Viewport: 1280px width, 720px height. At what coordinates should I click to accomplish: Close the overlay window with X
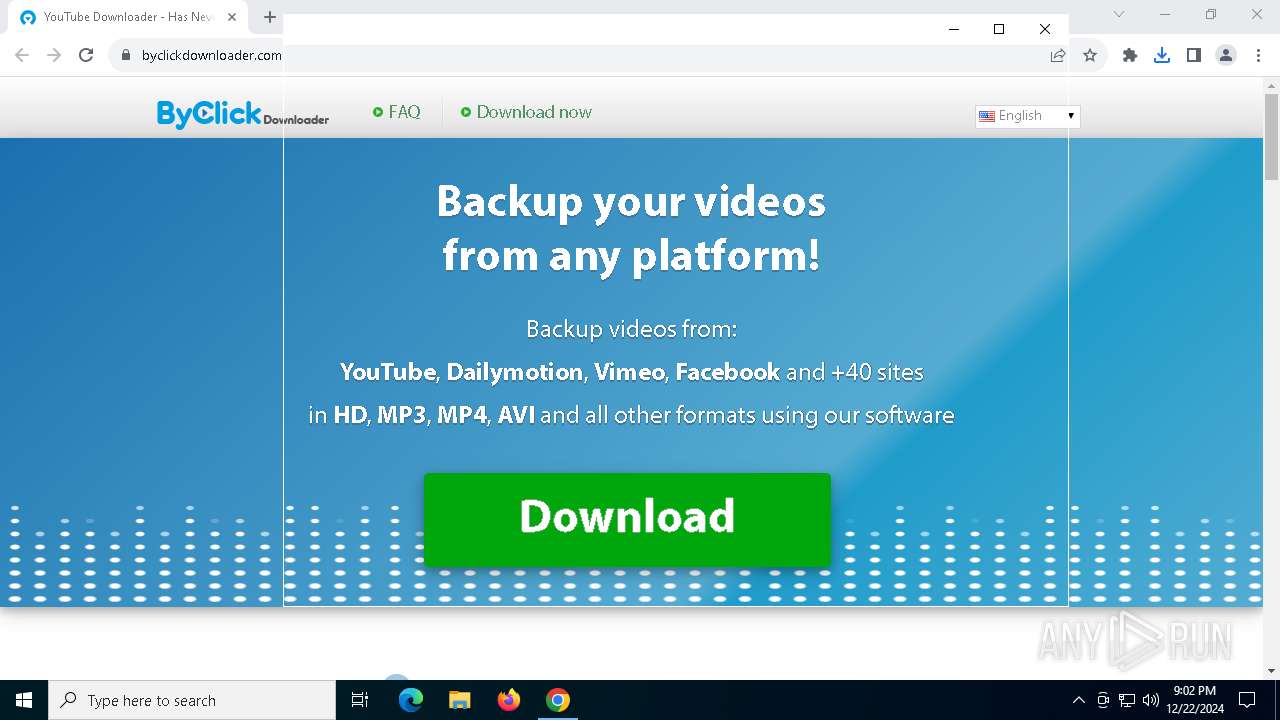click(1045, 29)
